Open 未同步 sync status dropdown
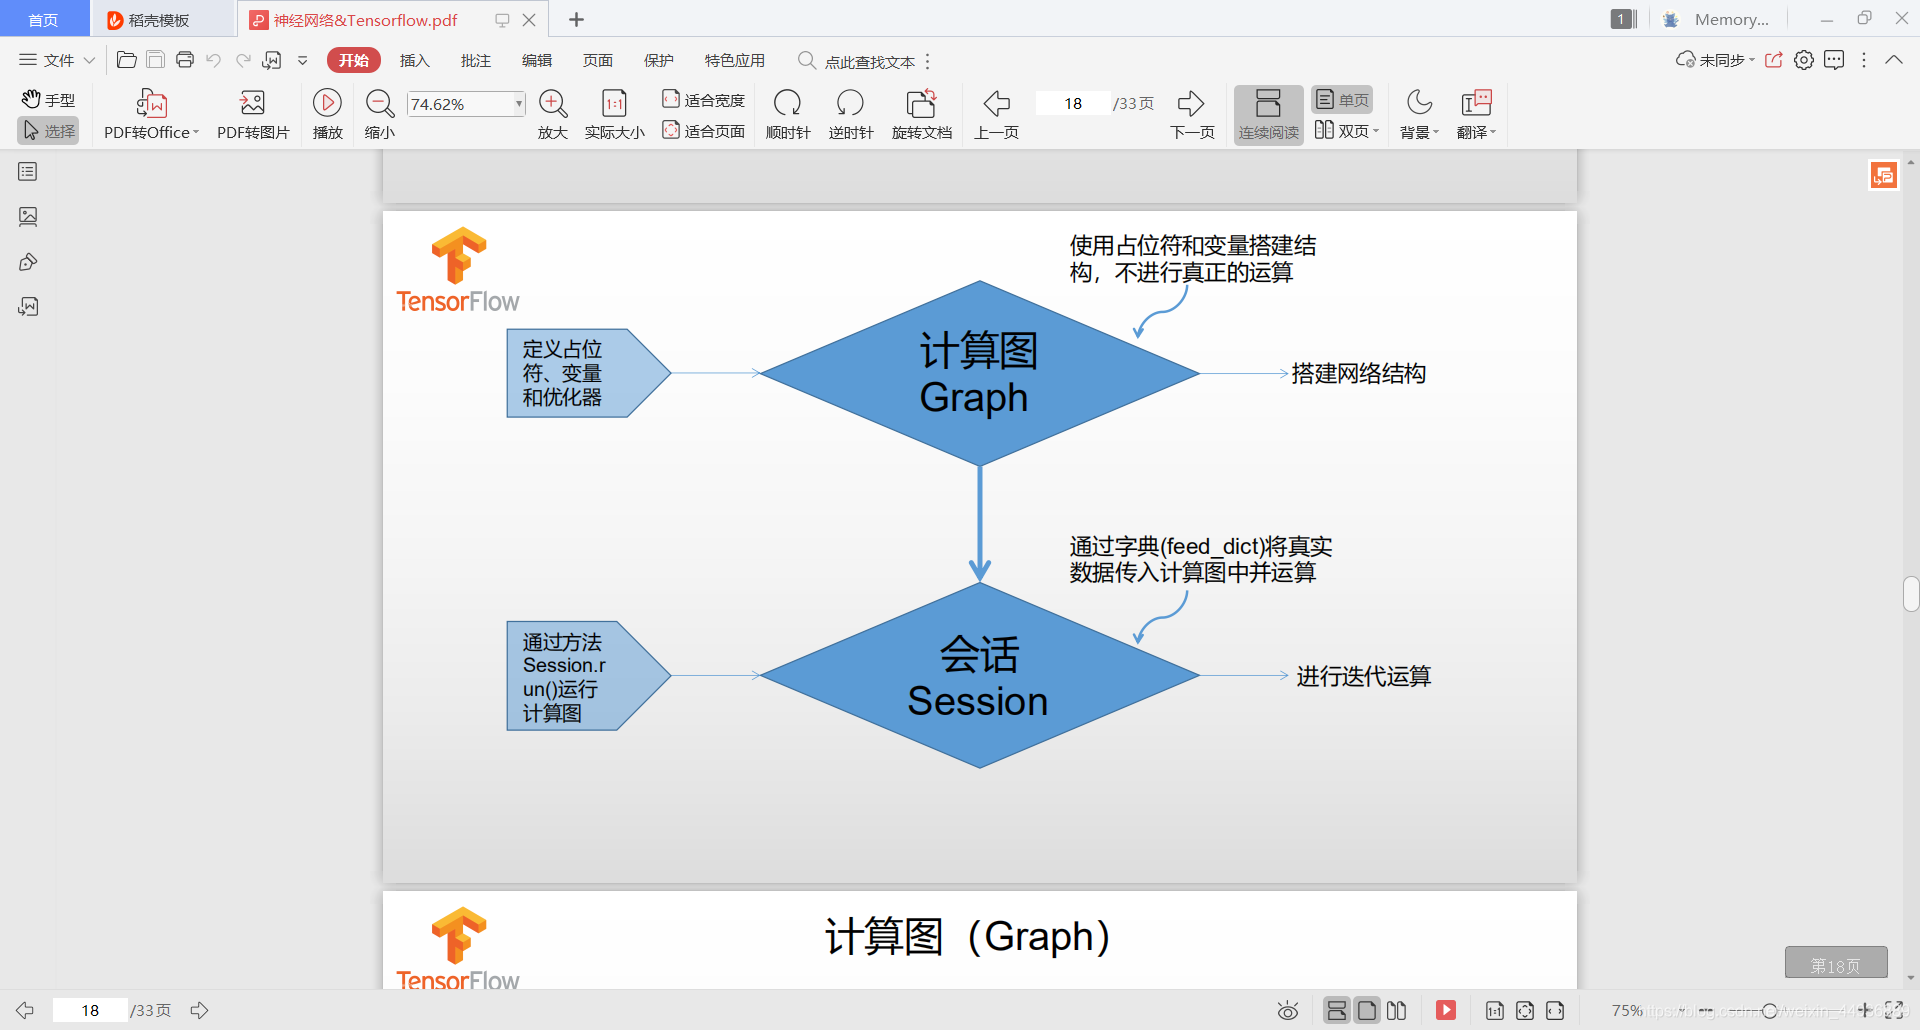The image size is (1920, 1030). tap(1715, 60)
